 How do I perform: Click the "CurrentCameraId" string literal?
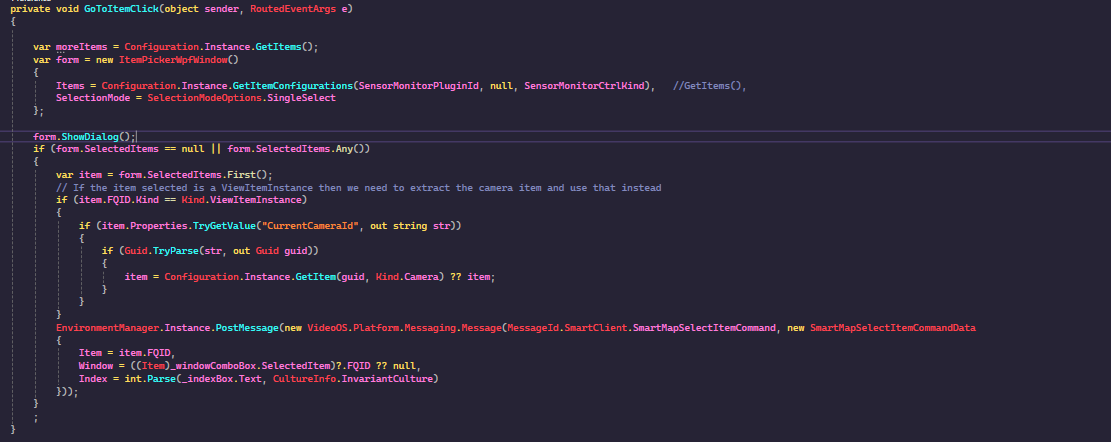[320, 225]
